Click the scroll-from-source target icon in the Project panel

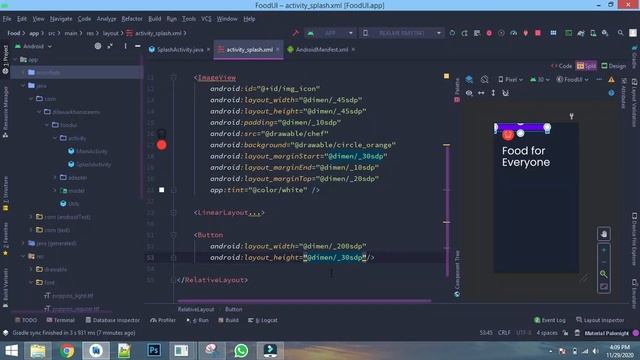[x=98, y=46]
